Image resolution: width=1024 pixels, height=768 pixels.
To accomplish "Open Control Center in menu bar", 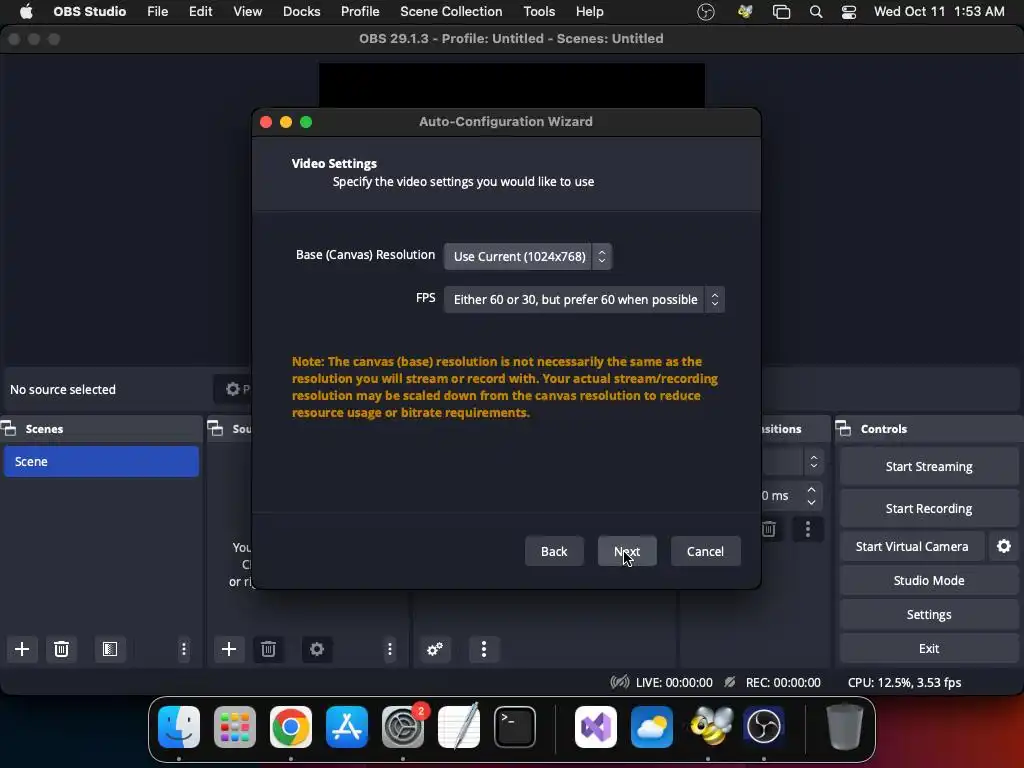I will tap(848, 12).
